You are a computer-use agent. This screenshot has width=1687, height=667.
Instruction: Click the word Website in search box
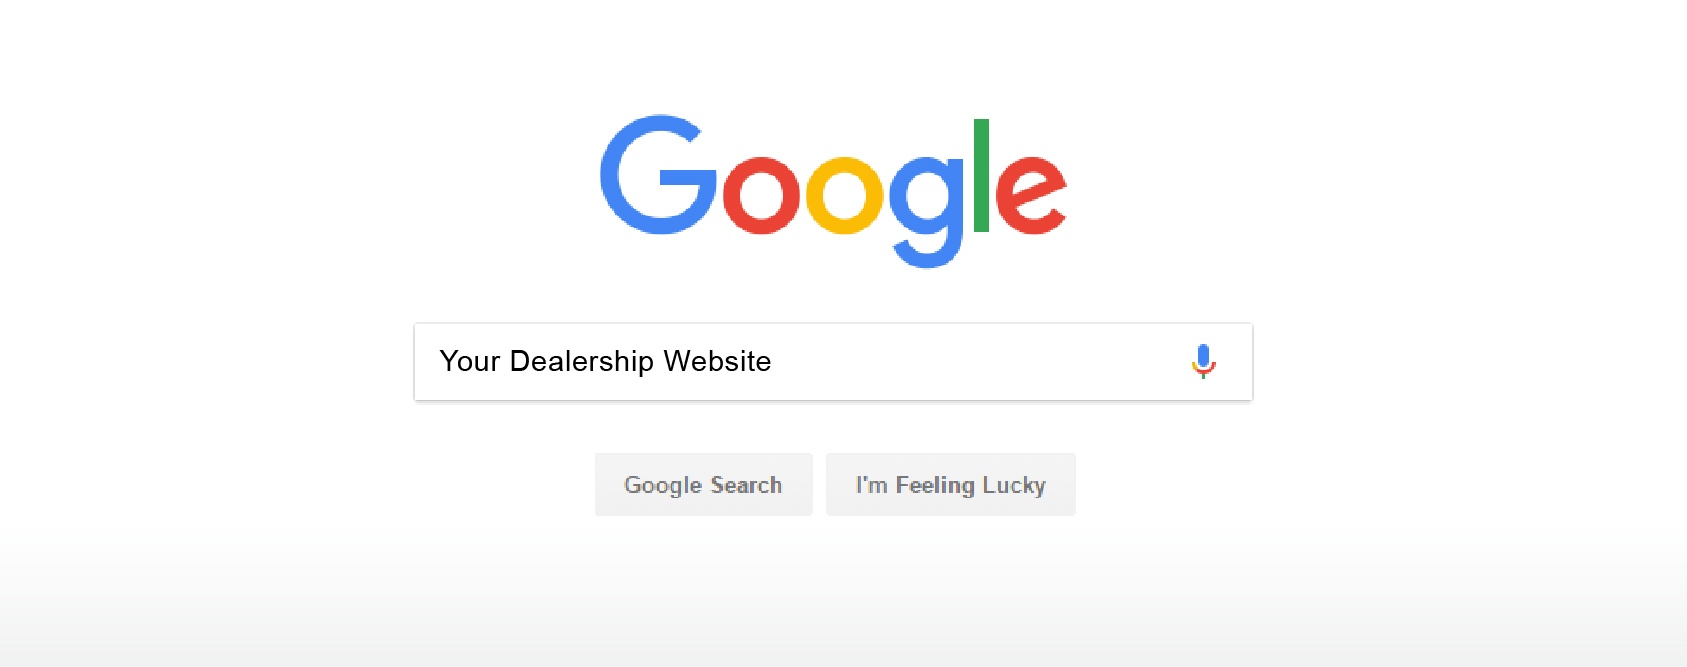pyautogui.click(x=718, y=361)
